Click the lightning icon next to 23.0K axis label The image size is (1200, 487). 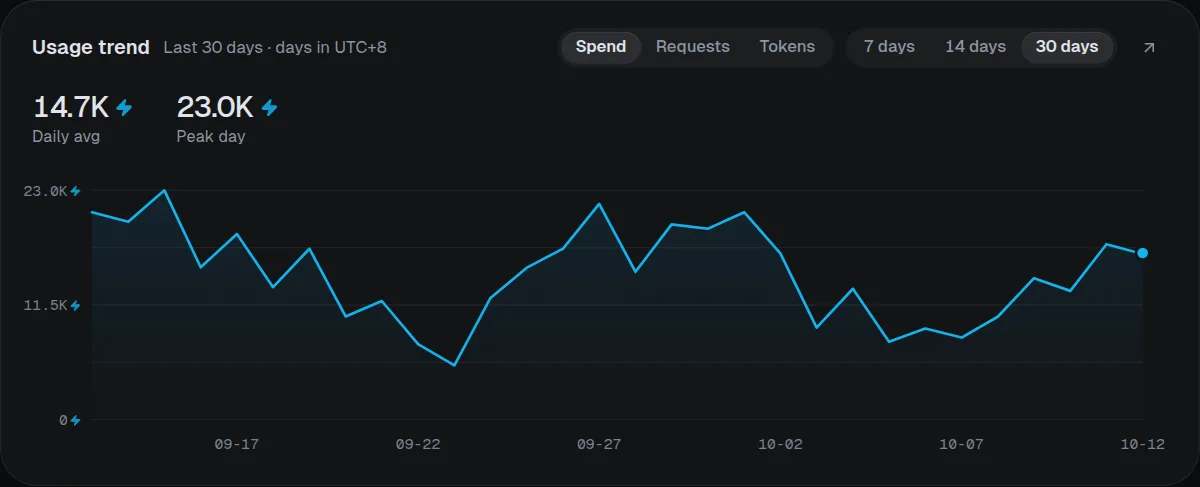coord(75,191)
